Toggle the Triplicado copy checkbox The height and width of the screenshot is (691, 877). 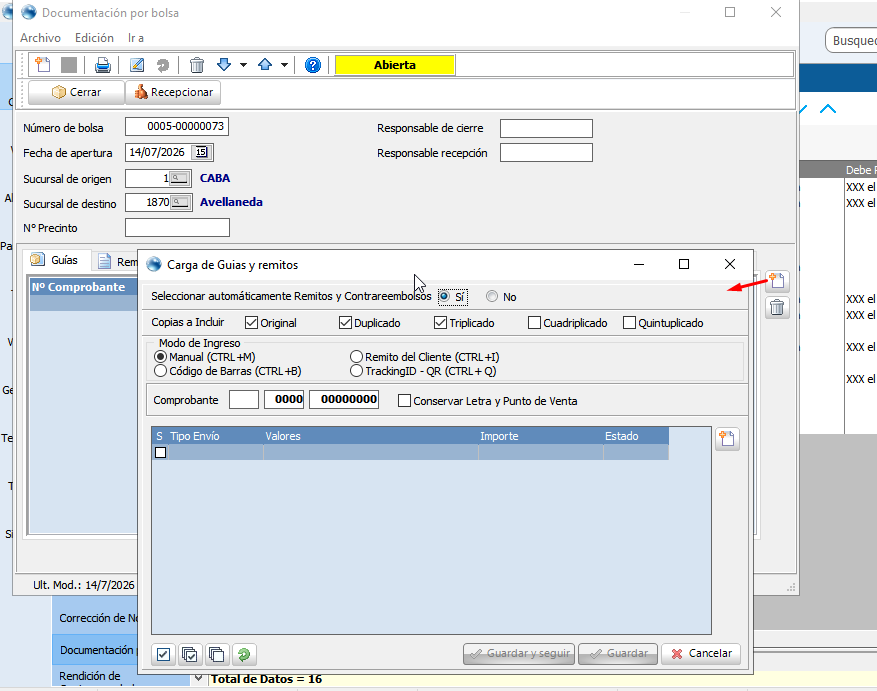click(x=440, y=323)
